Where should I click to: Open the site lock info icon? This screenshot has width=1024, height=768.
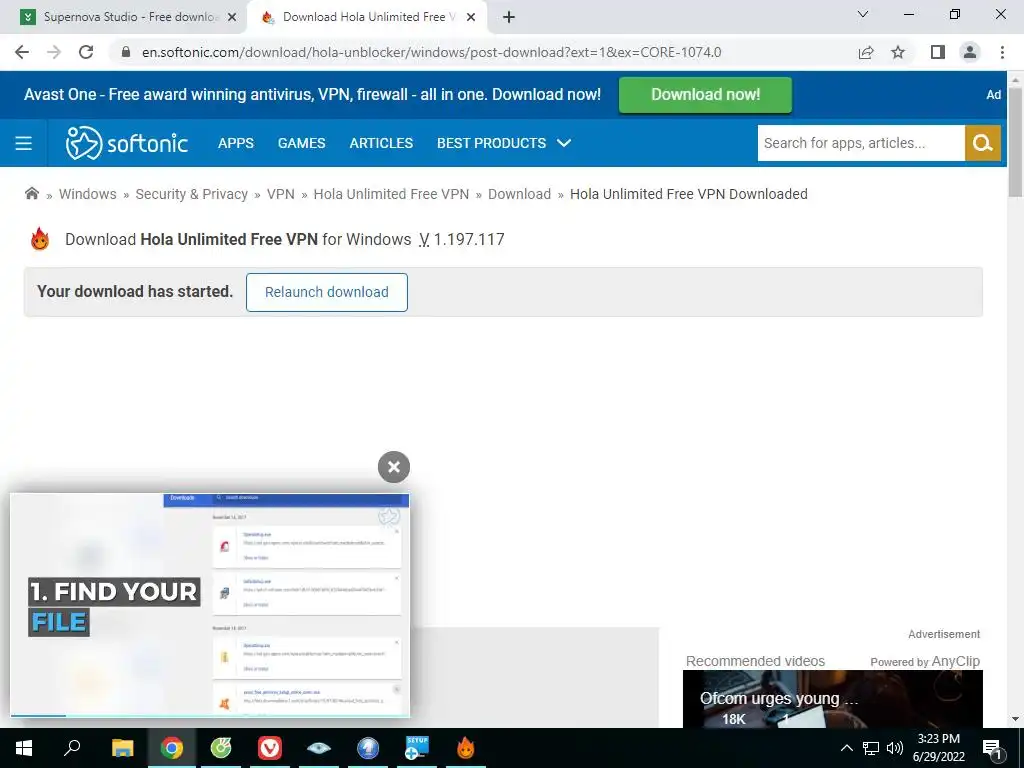click(x=126, y=52)
